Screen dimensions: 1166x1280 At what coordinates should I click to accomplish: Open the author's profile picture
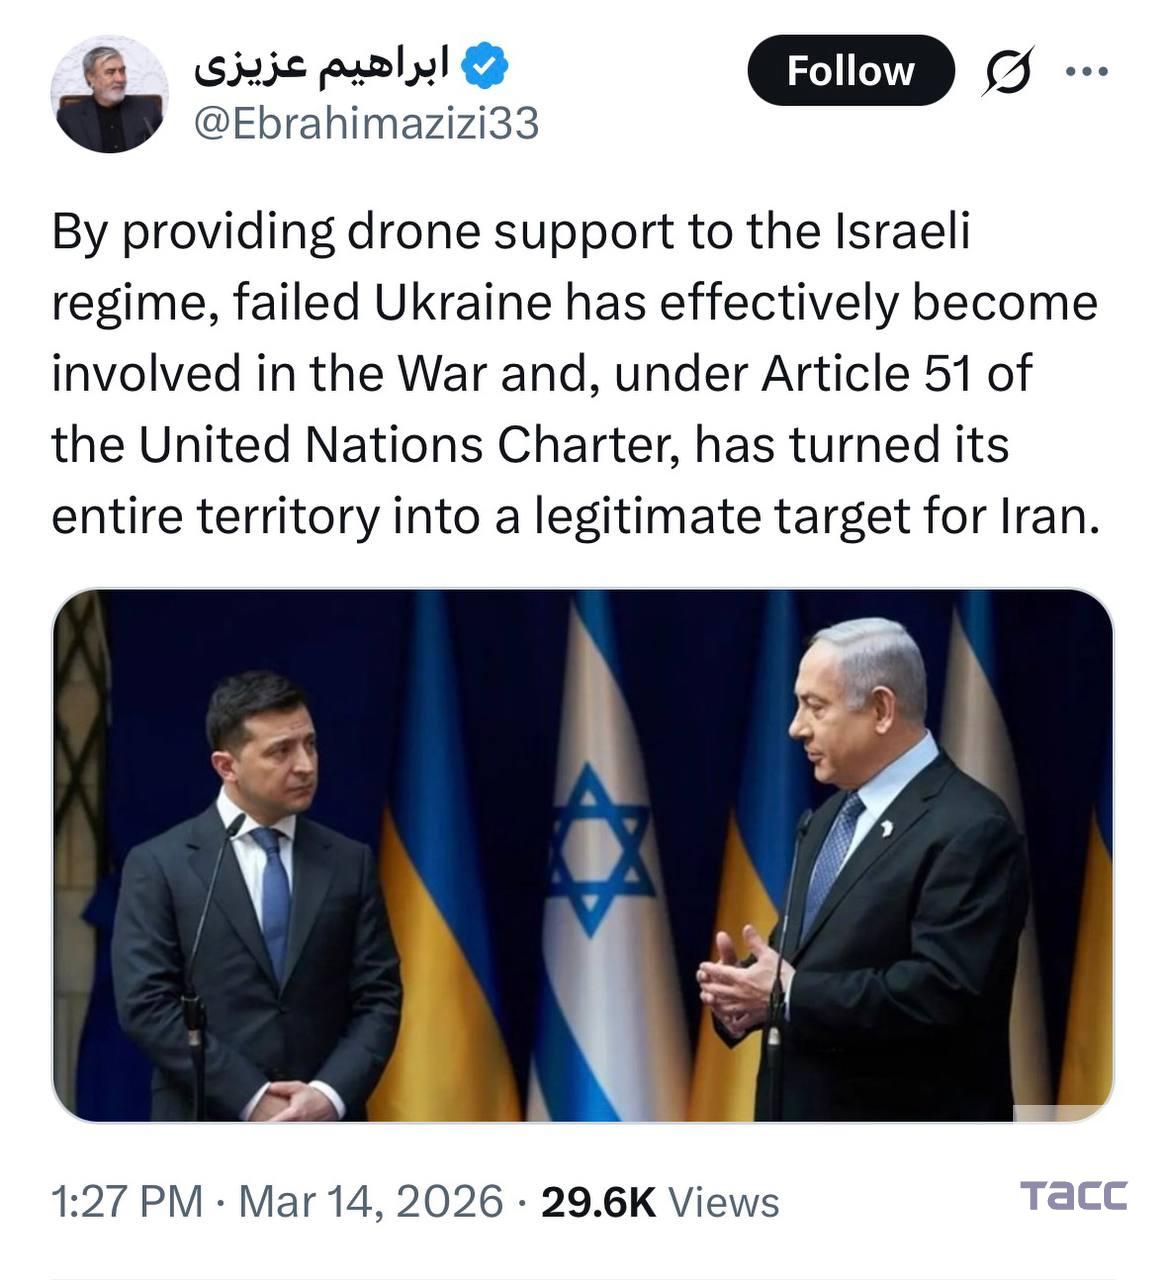[x=109, y=95]
